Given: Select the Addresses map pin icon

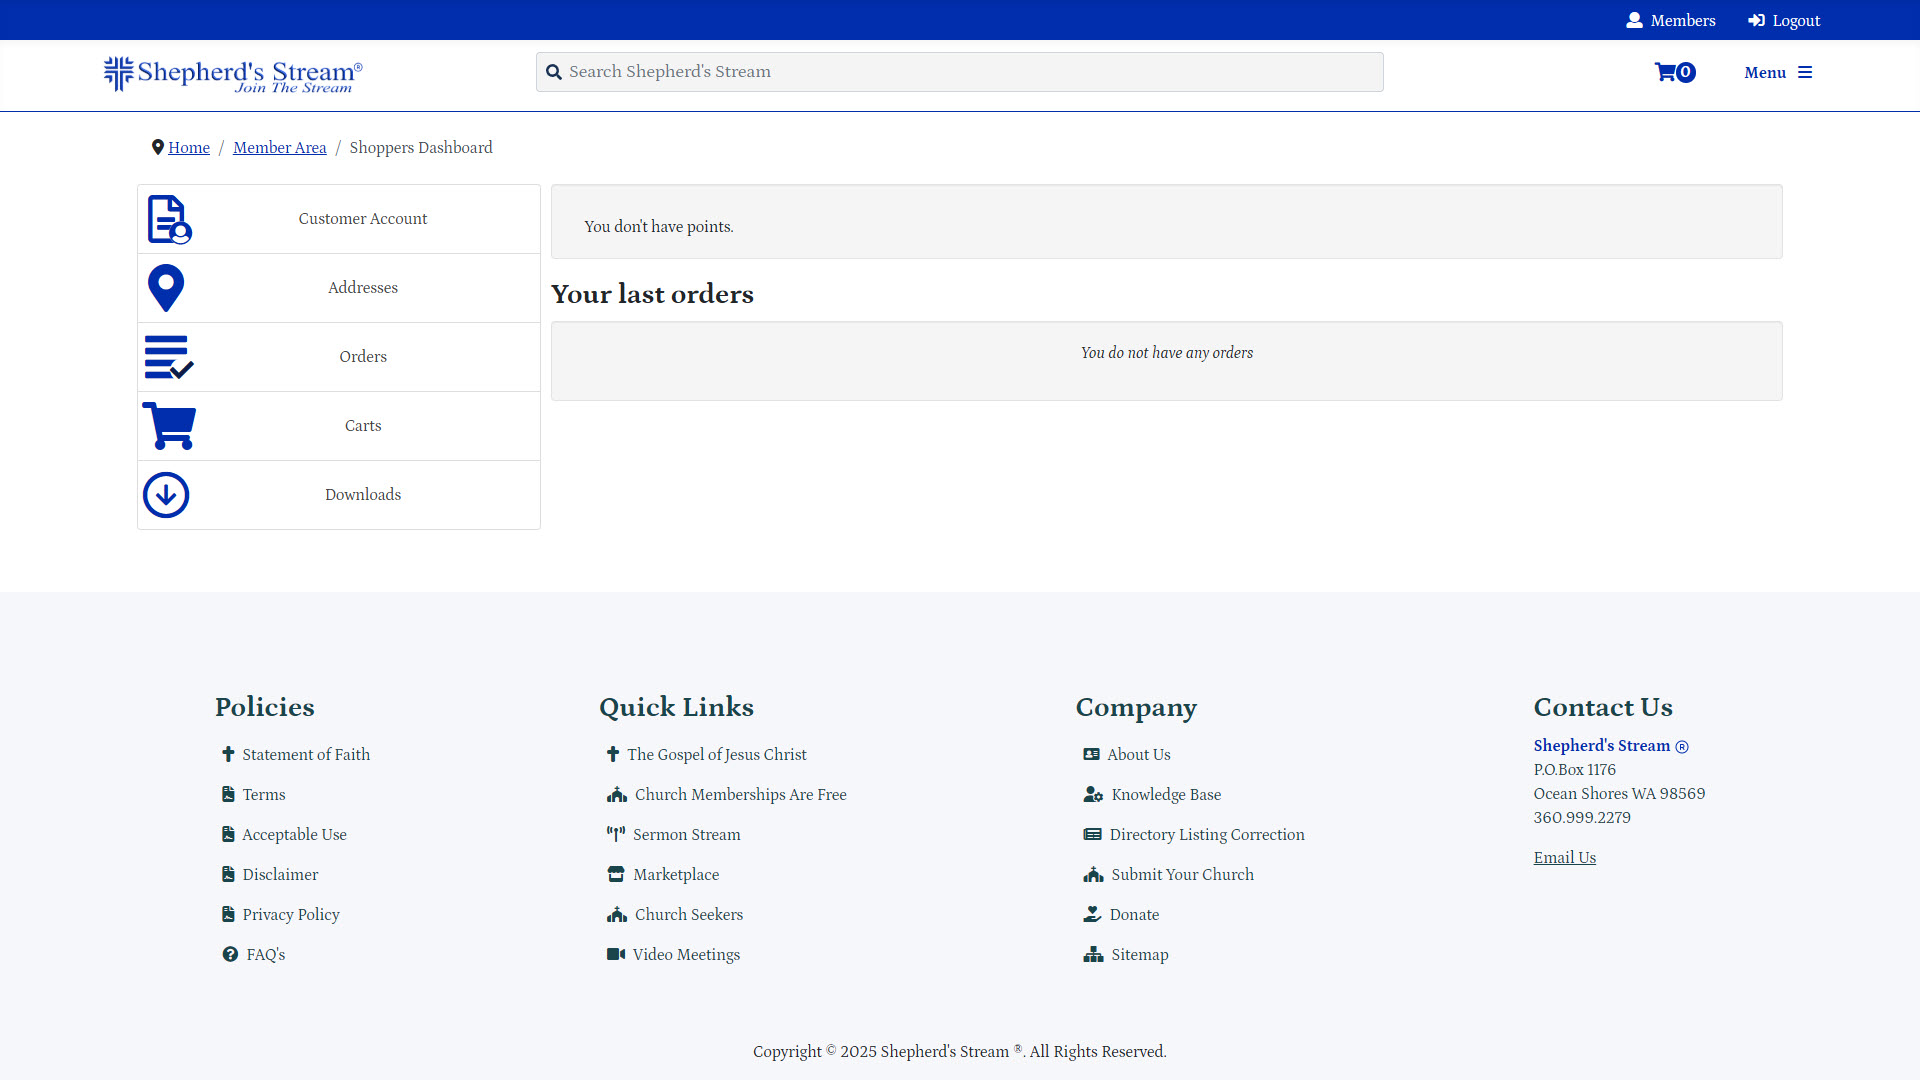Looking at the screenshot, I should pyautogui.click(x=165, y=287).
